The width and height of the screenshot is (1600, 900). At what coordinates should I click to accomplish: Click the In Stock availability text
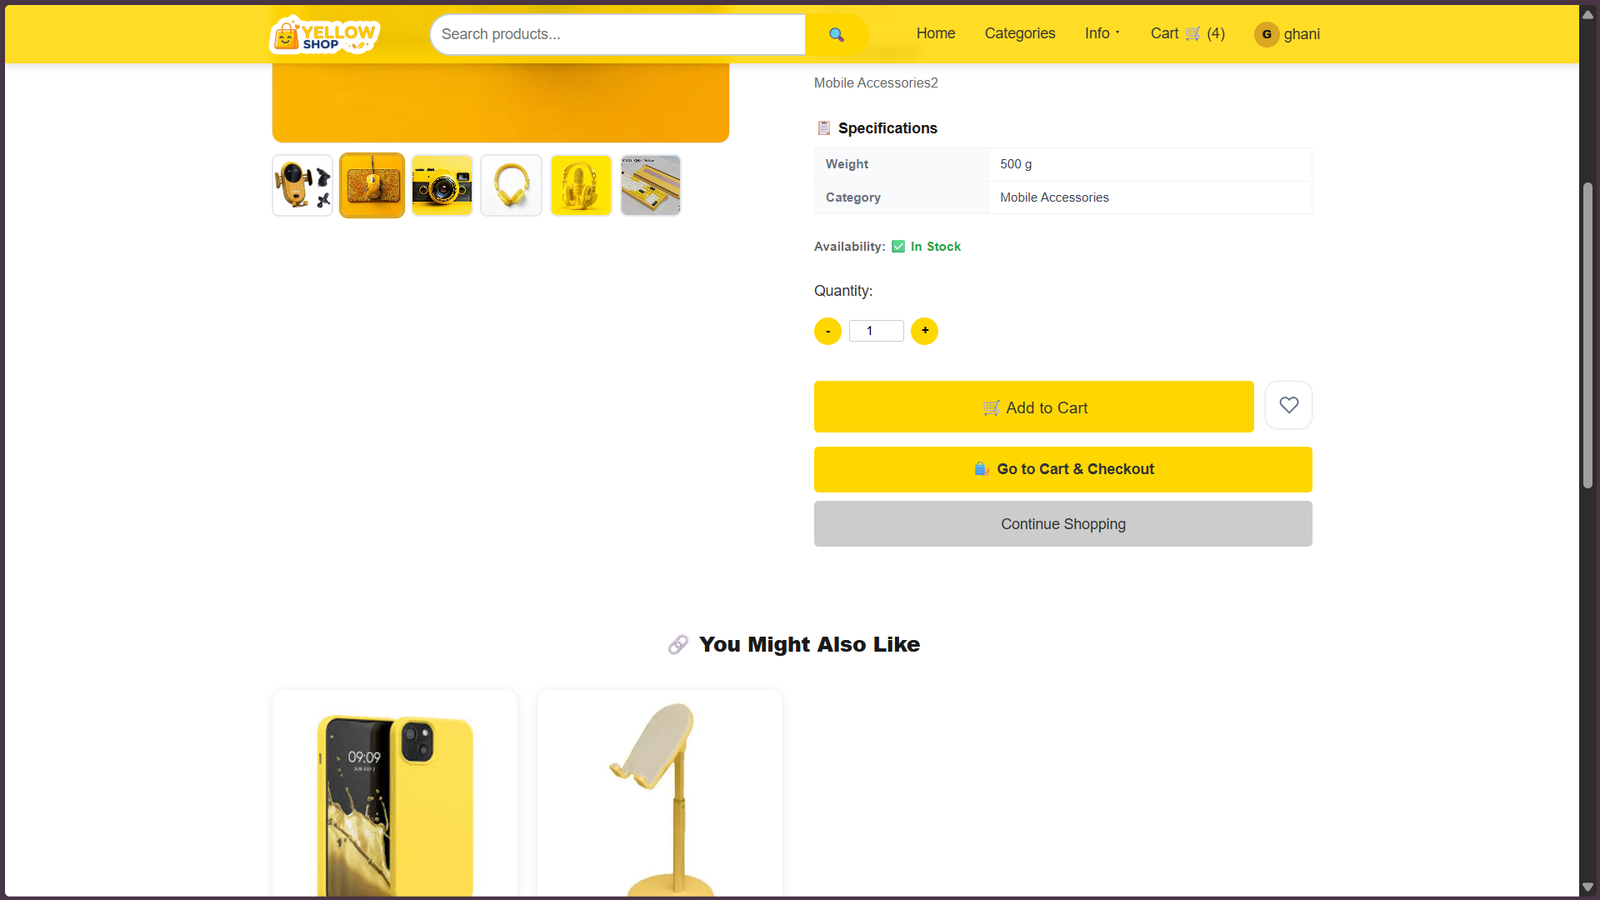tap(935, 247)
